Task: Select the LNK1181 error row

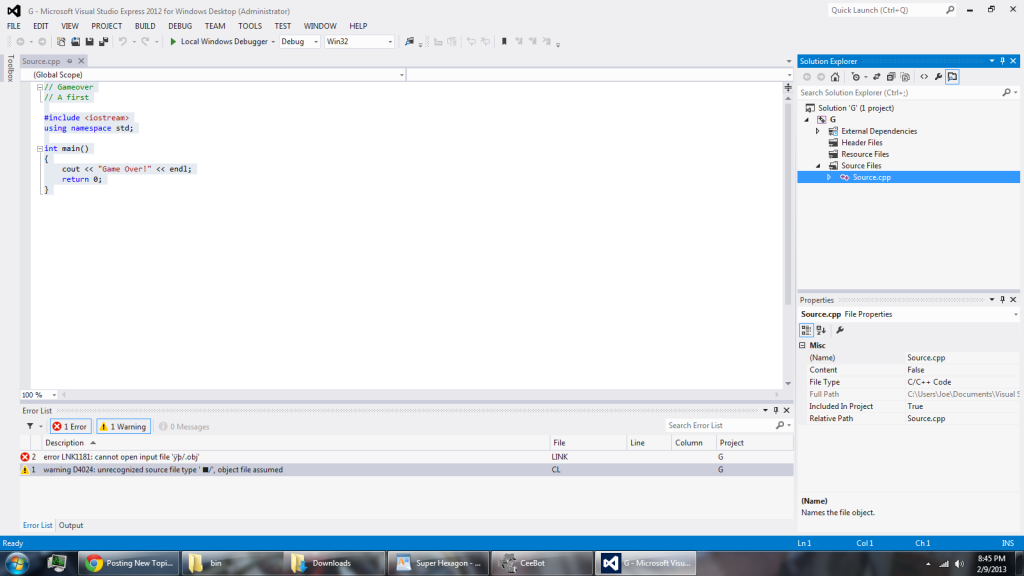Action: point(406,457)
